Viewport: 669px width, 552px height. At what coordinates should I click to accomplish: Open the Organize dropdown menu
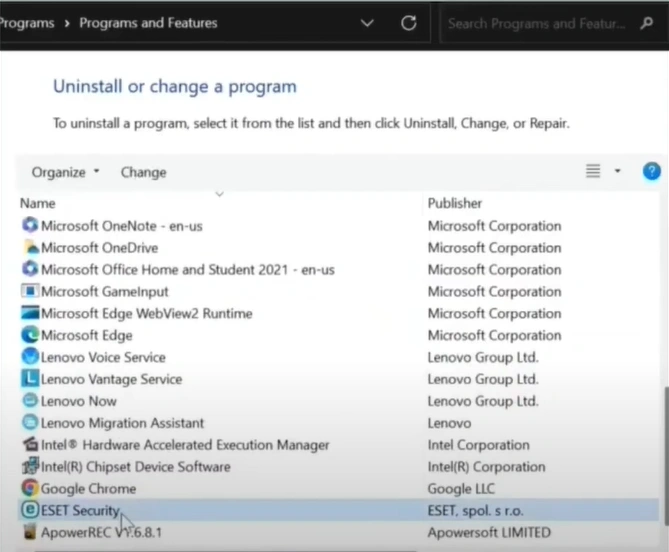[x=65, y=172]
